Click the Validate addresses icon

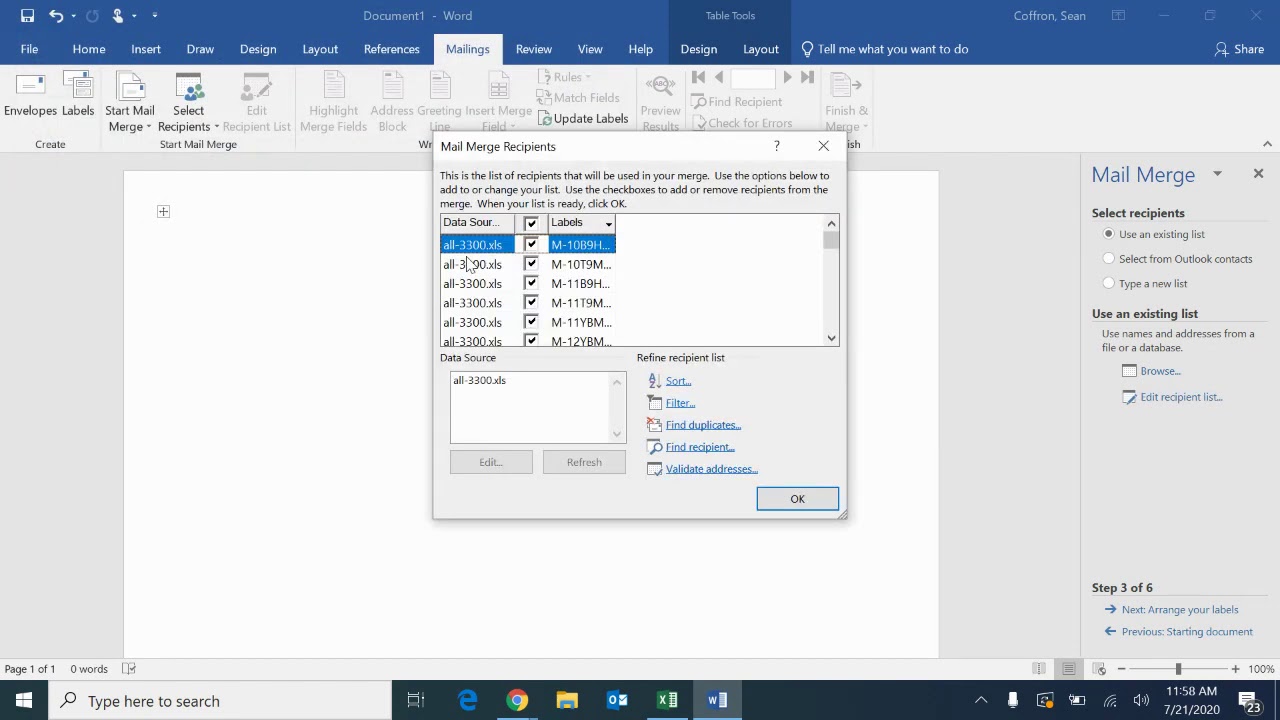click(x=654, y=469)
